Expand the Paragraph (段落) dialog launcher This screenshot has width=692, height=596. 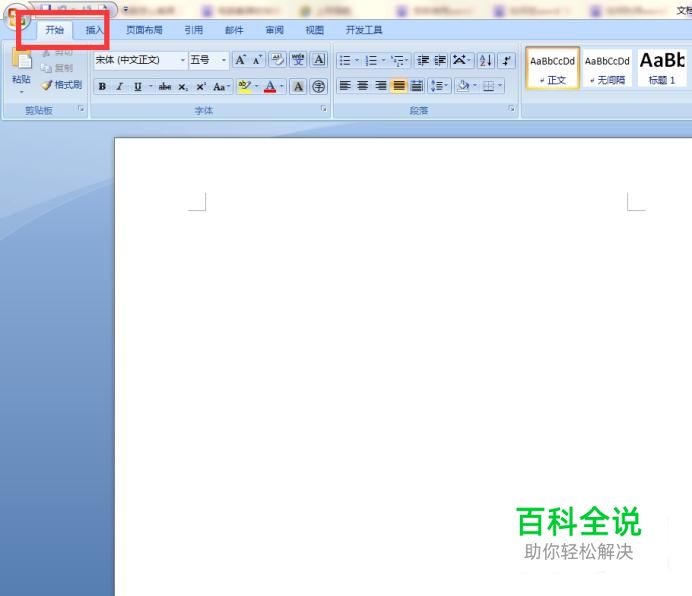click(x=511, y=108)
